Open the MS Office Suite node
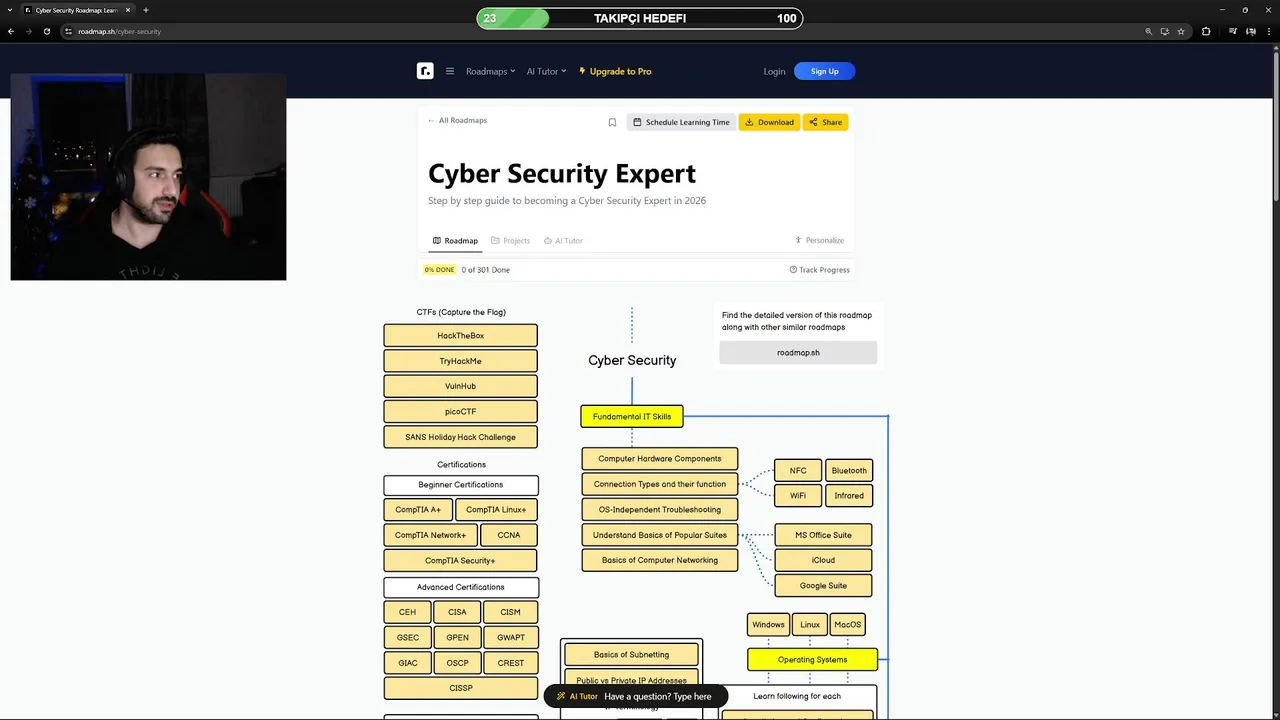 pos(823,535)
